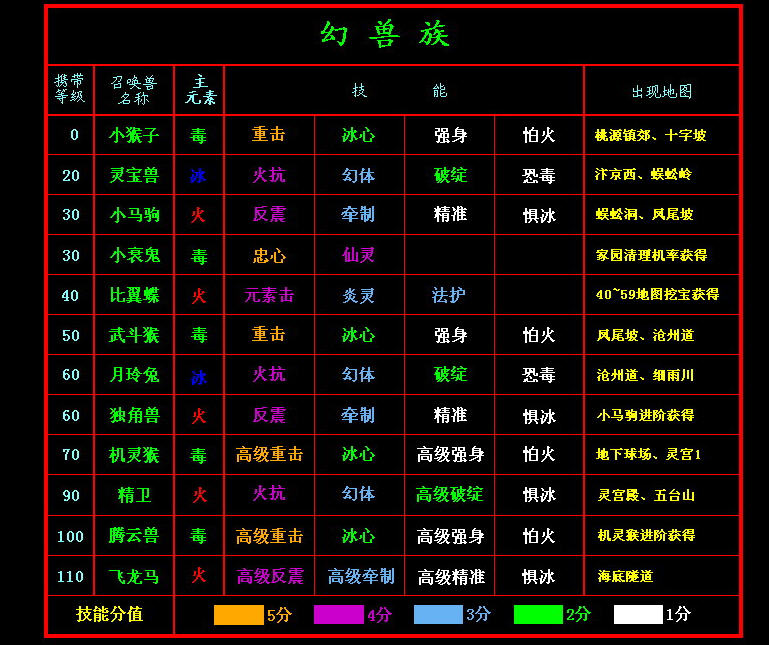Click the 忠心 skill cell
769x645 pixels.
tap(269, 256)
